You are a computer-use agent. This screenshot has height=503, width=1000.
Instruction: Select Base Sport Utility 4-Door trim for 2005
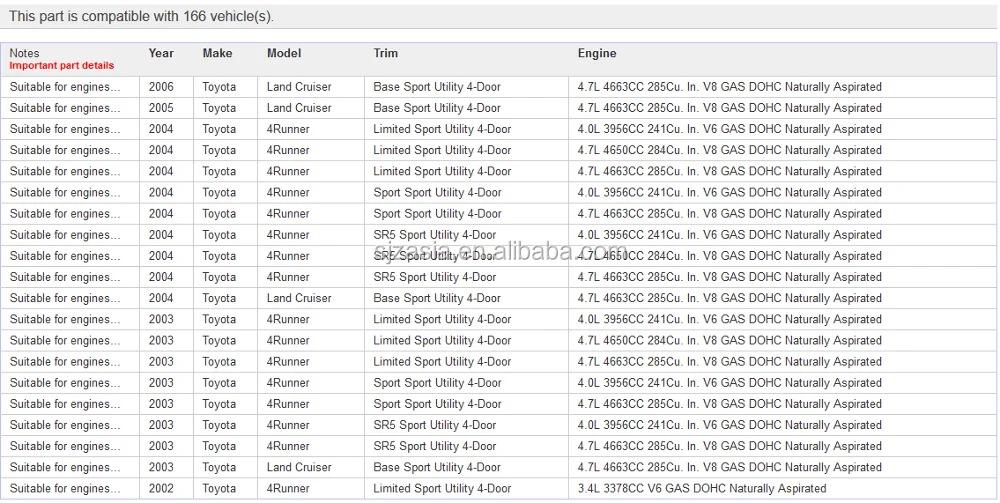coord(437,108)
